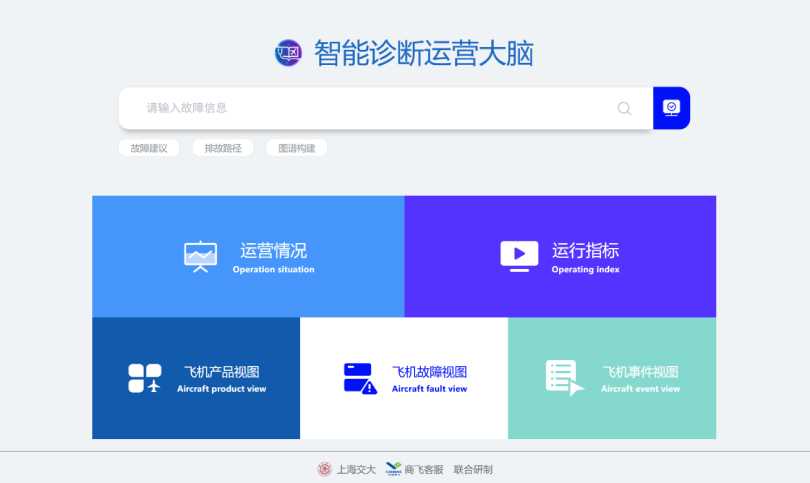Viewport: 810px width, 483px height.
Task: Click the brain logo icon beside the title
Action: (288, 53)
